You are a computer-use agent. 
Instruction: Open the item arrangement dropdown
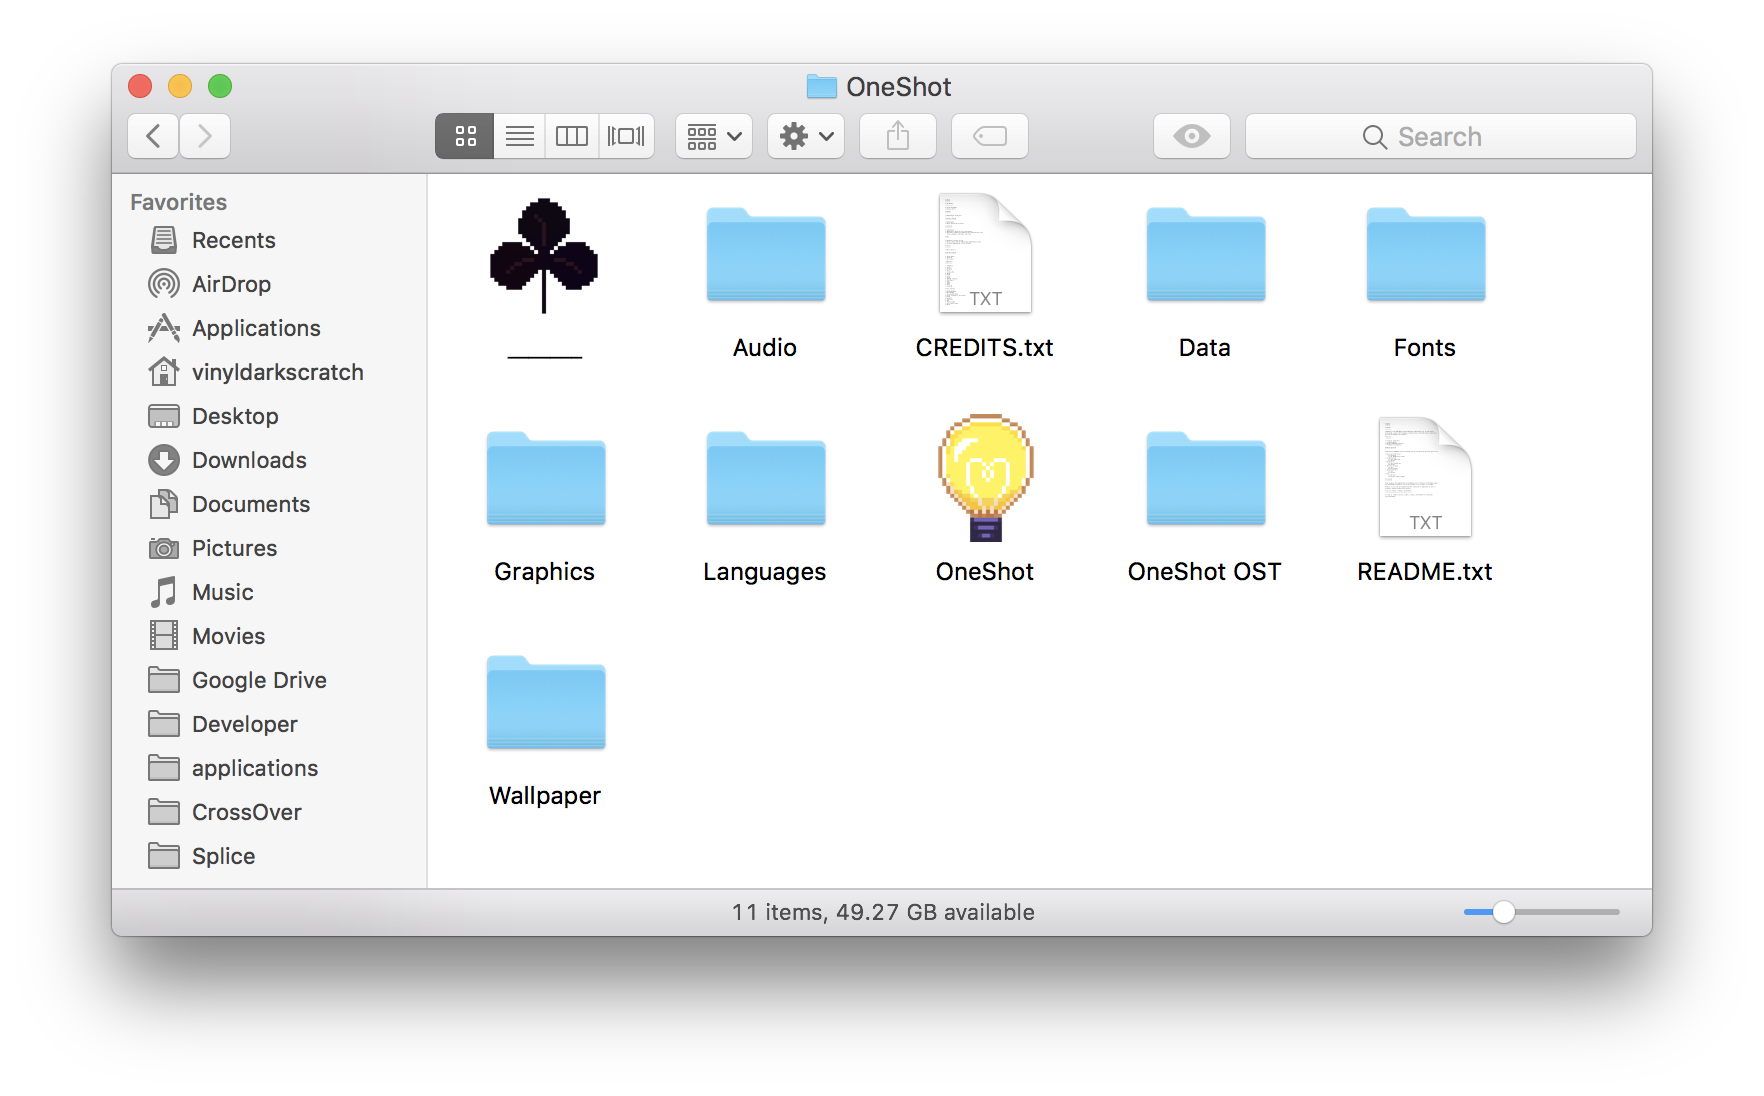[713, 136]
